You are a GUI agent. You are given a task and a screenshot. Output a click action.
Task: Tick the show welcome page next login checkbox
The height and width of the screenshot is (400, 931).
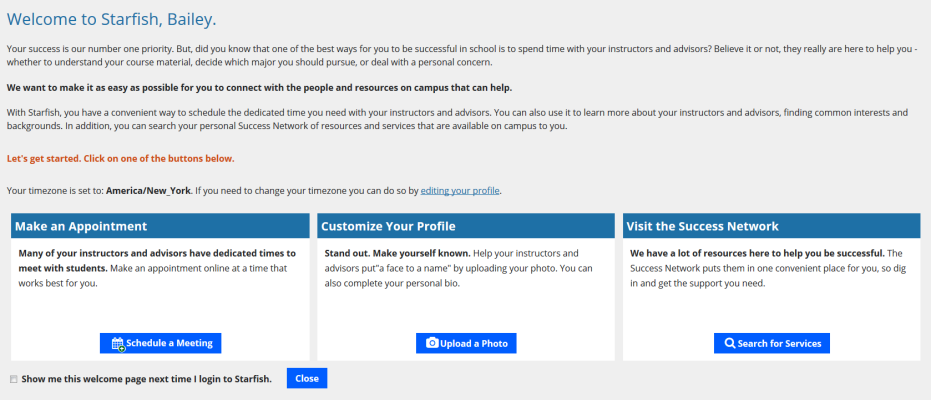pyautogui.click(x=14, y=379)
